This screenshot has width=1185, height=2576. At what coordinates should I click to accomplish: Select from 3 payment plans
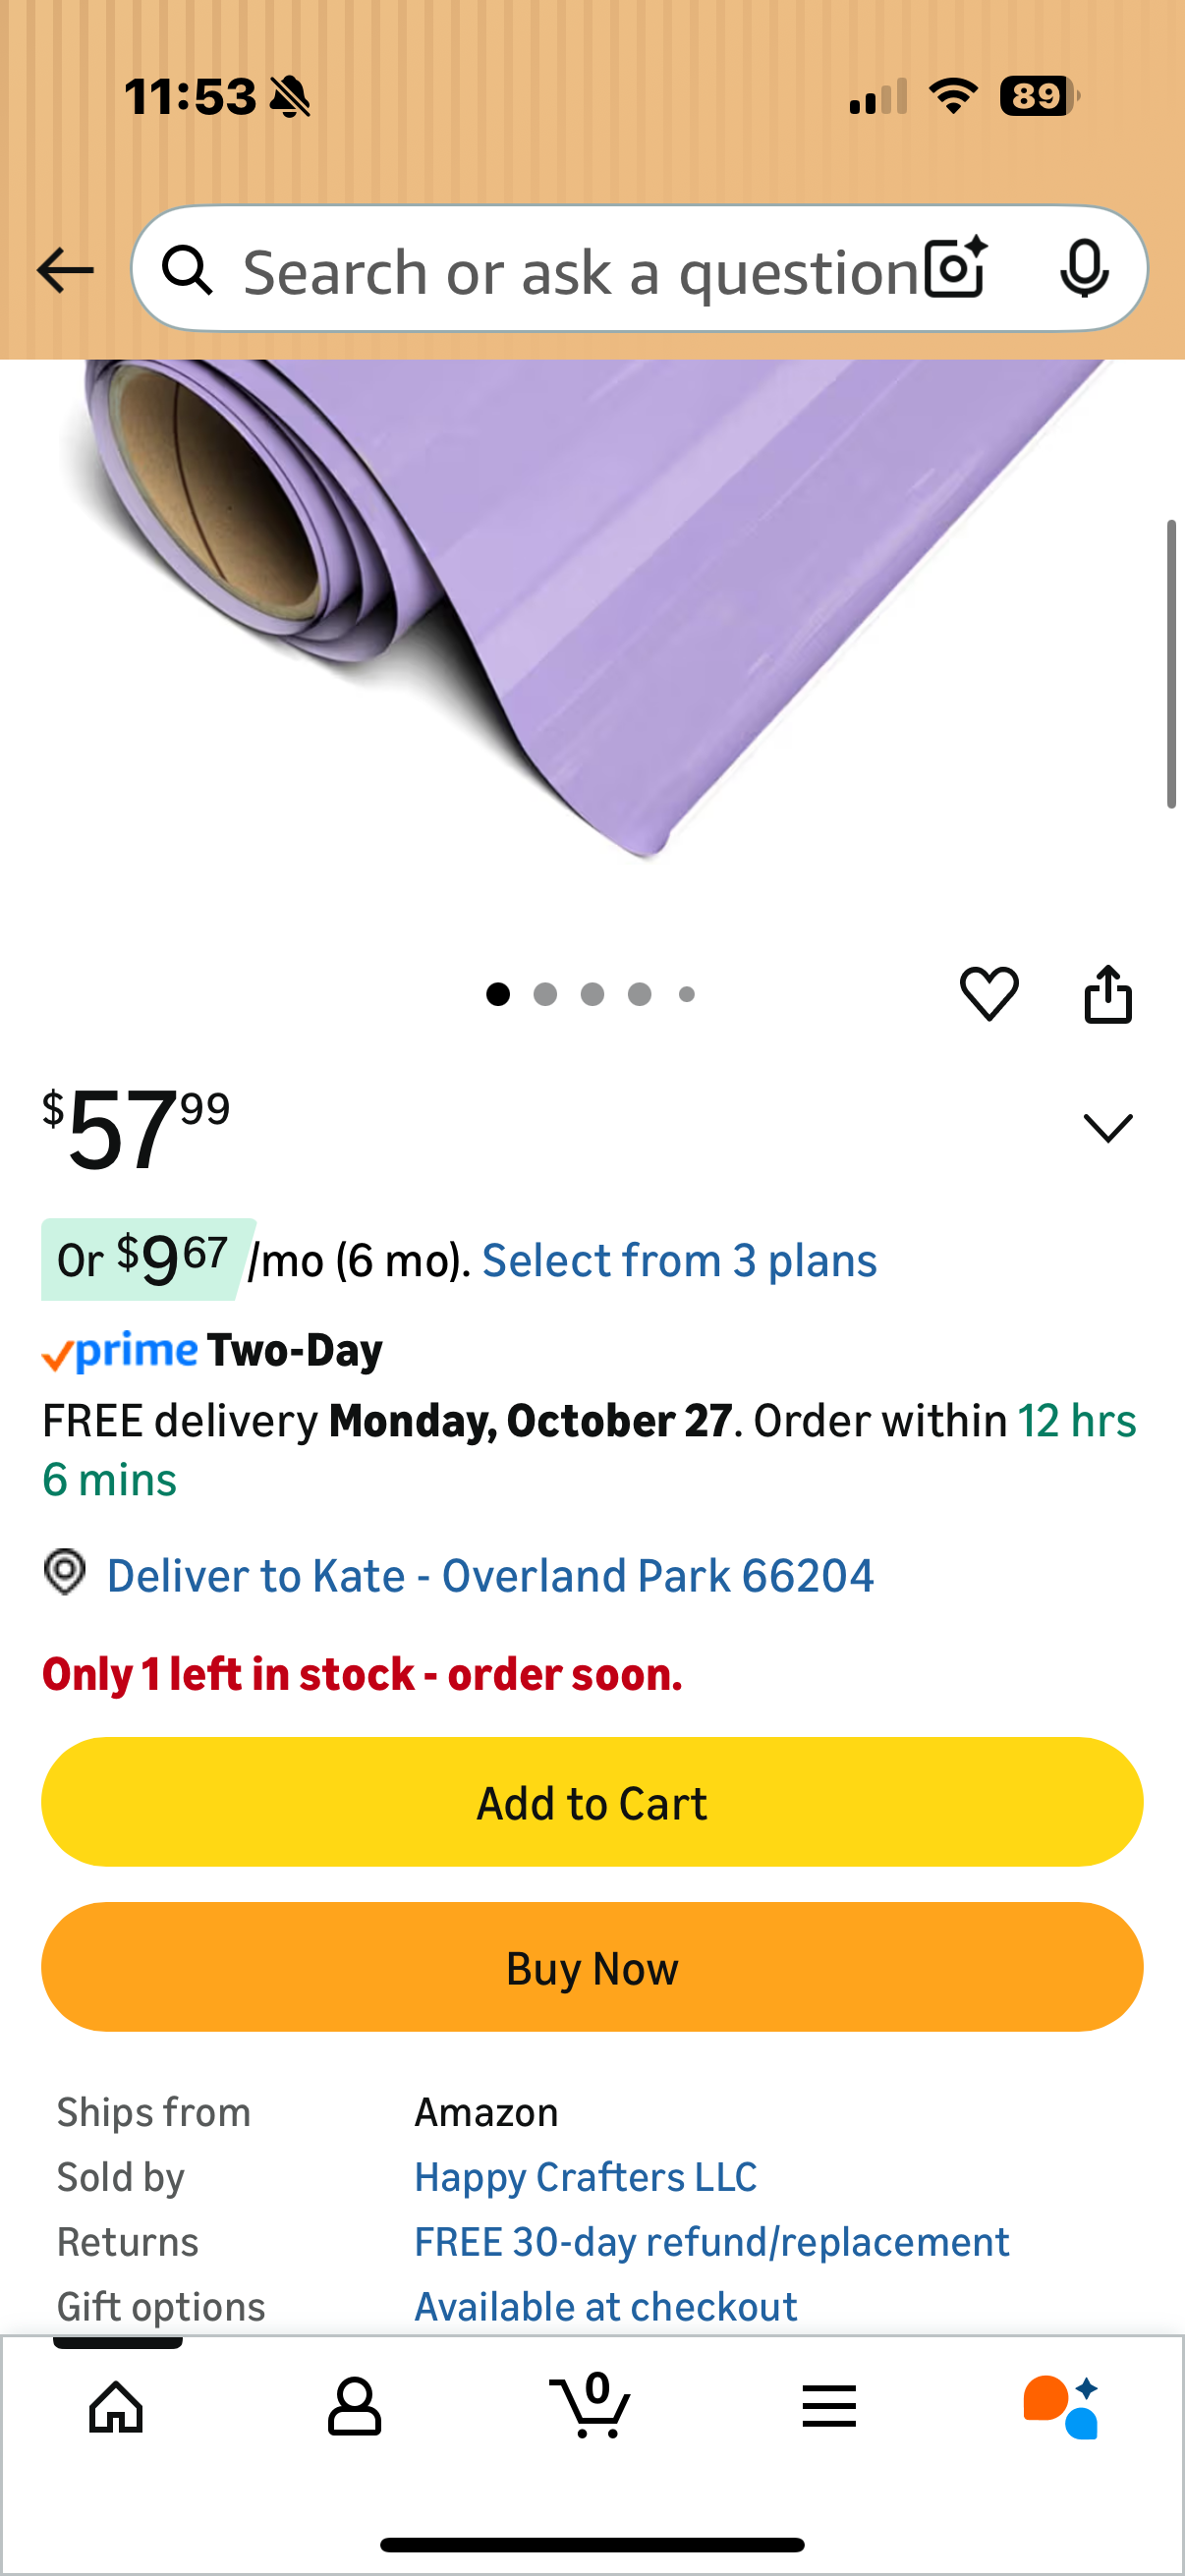click(x=680, y=1260)
